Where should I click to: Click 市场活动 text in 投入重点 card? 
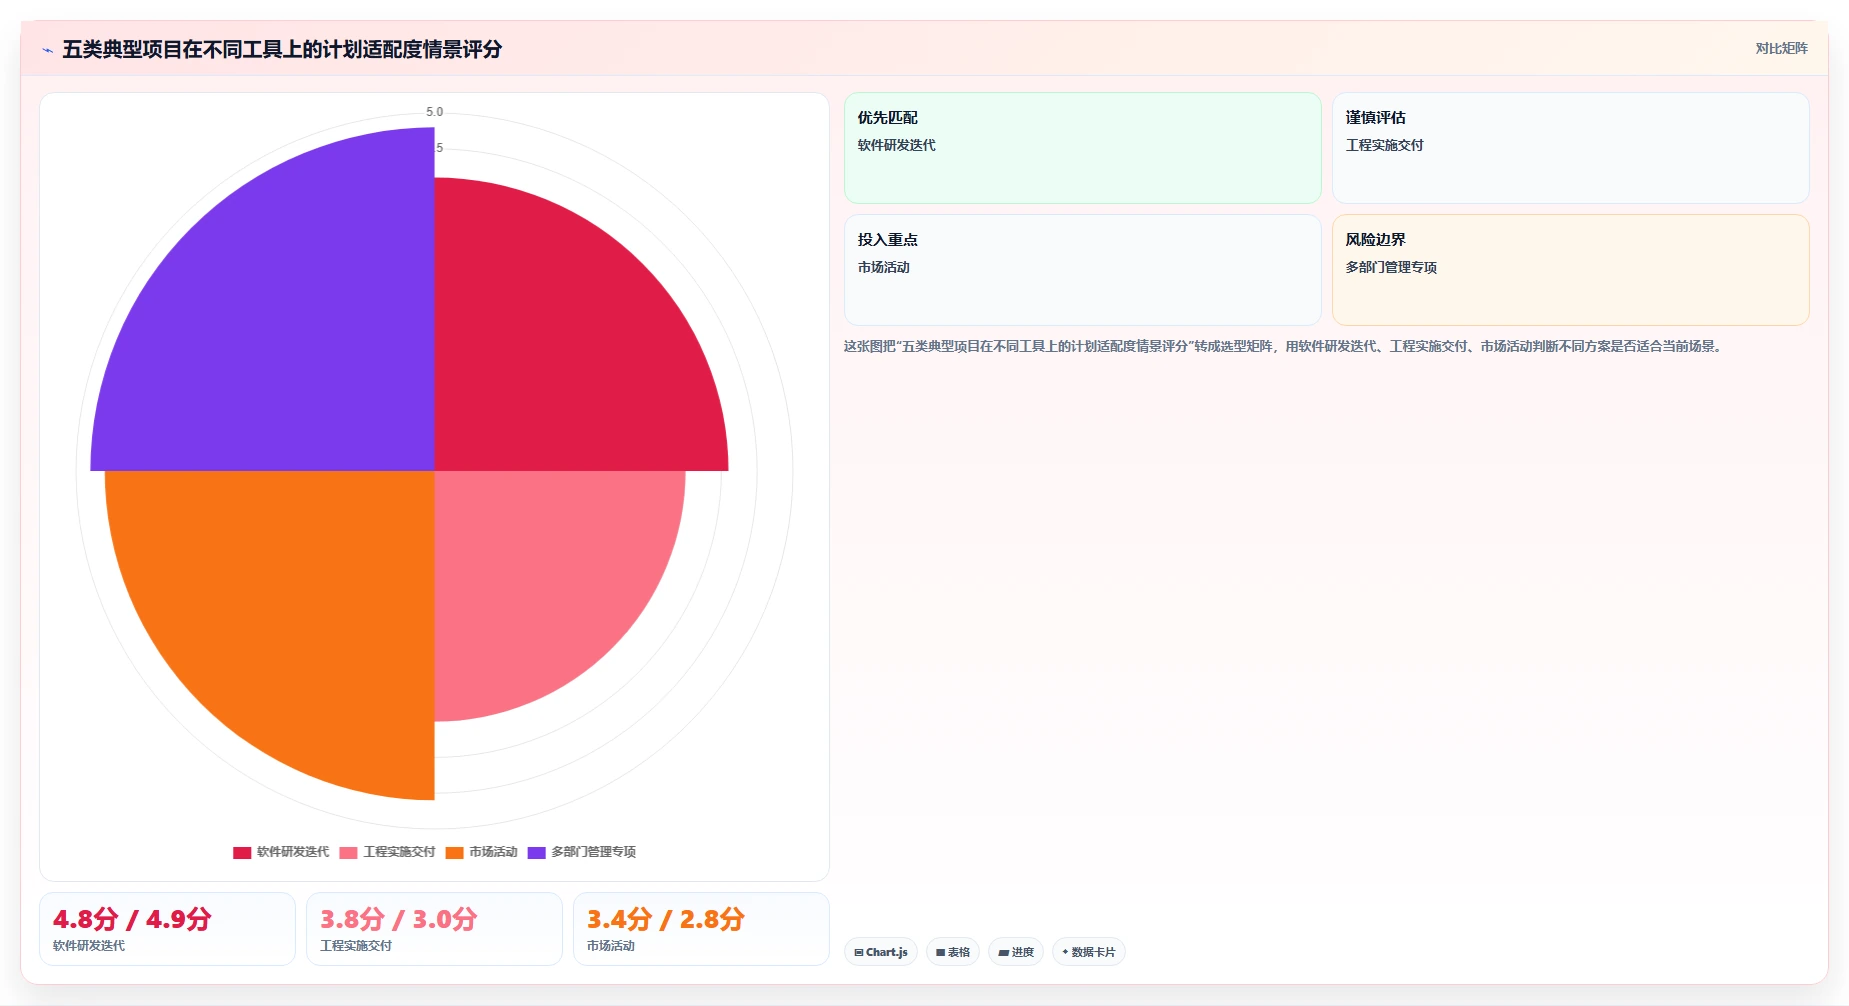tap(883, 267)
